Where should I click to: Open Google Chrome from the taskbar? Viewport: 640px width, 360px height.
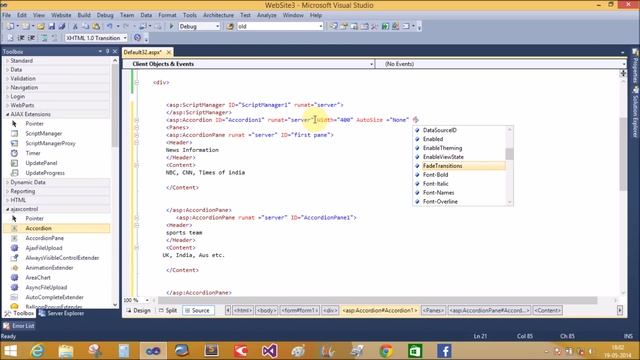[386, 351]
